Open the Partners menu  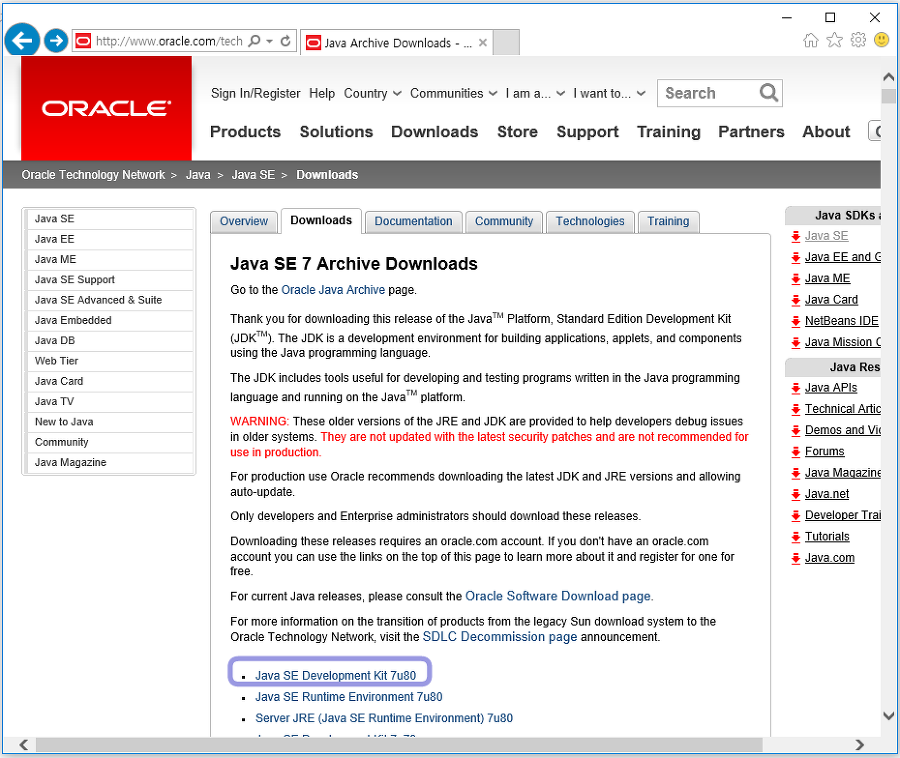pos(751,131)
